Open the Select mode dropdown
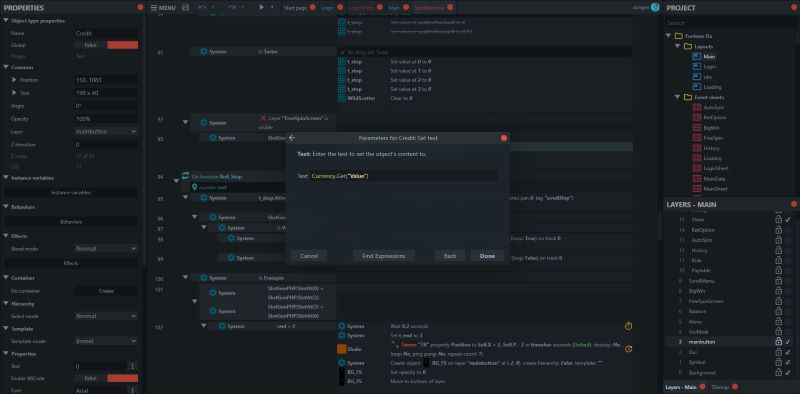 point(106,316)
